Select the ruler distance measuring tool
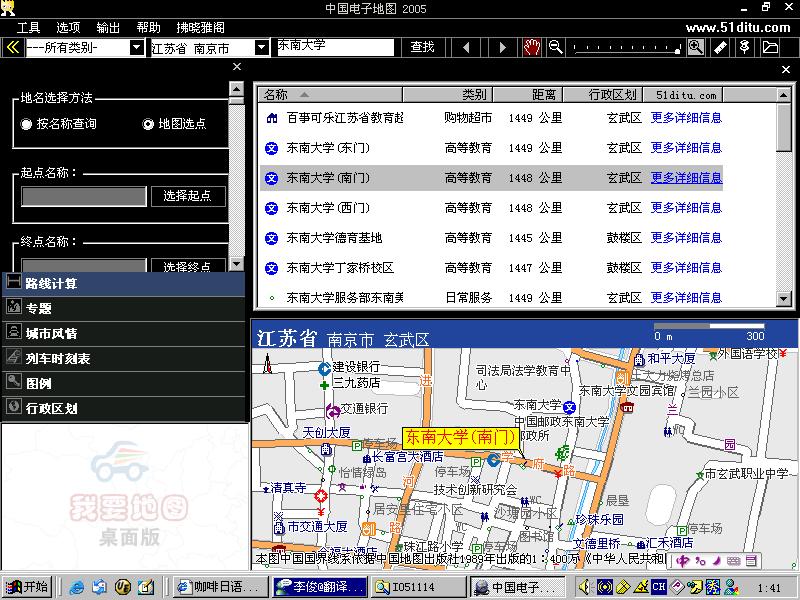 tap(720, 47)
